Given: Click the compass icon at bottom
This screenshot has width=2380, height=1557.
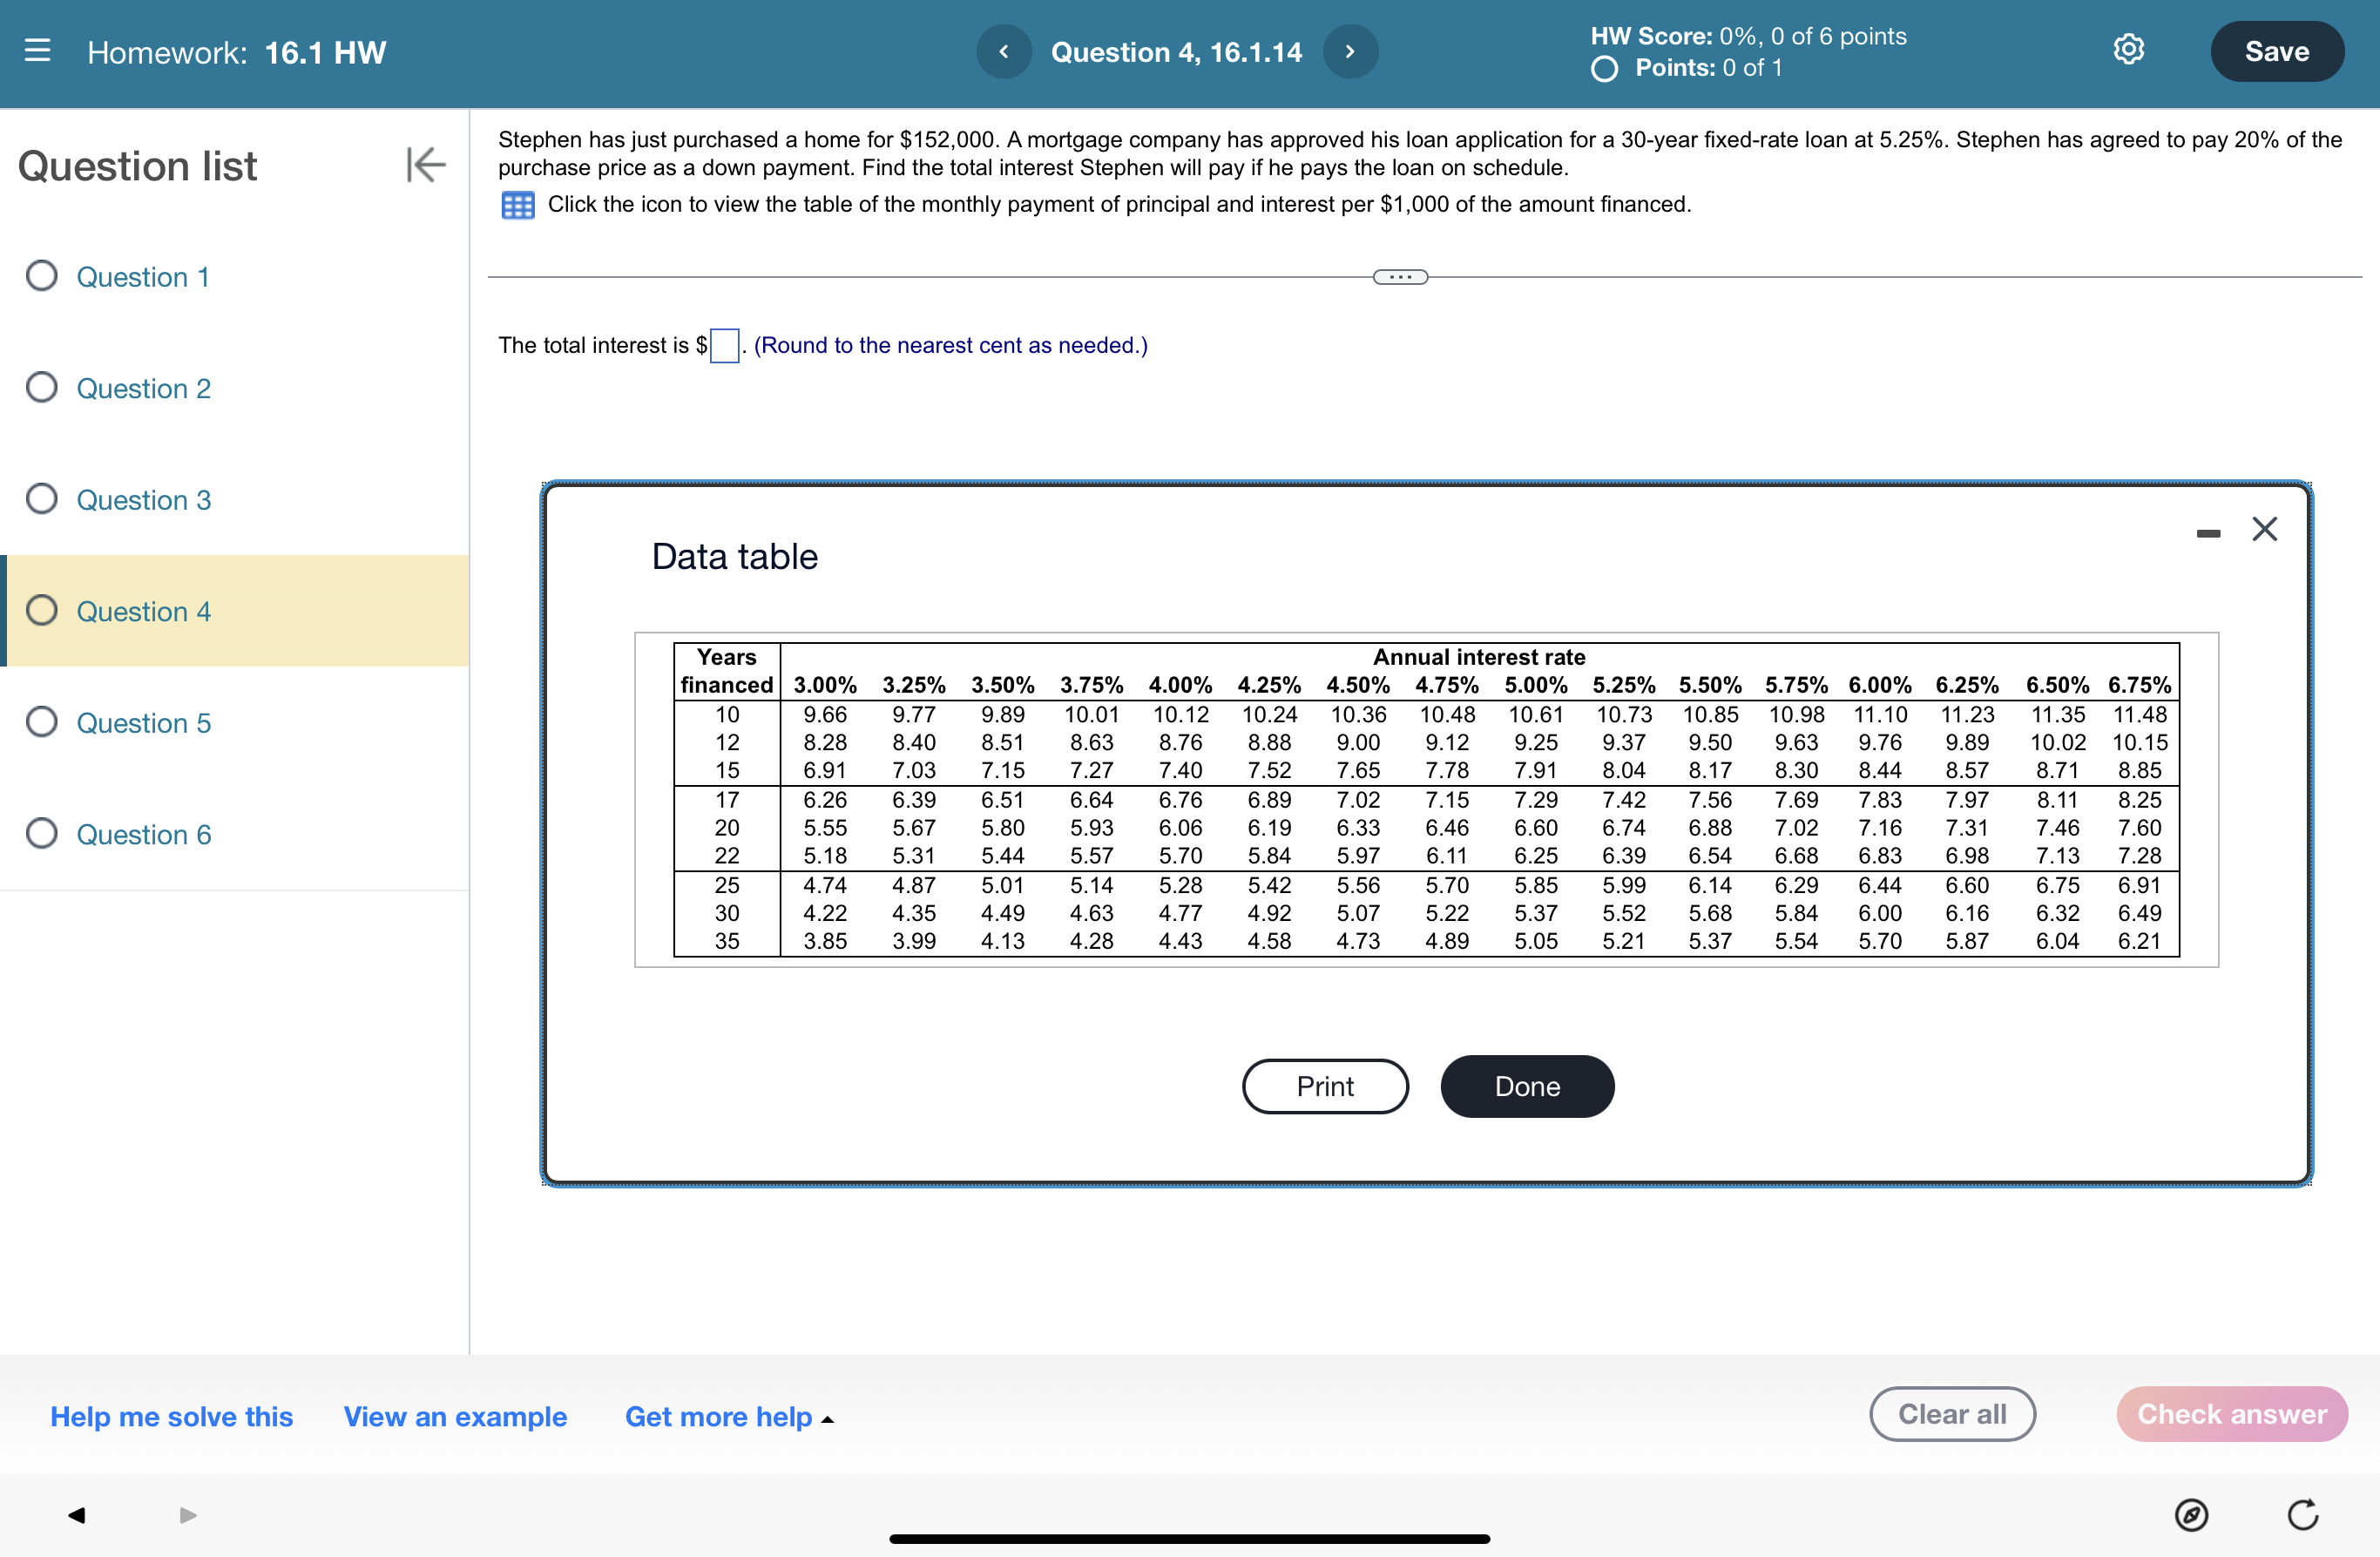Looking at the screenshot, I should [2191, 1514].
